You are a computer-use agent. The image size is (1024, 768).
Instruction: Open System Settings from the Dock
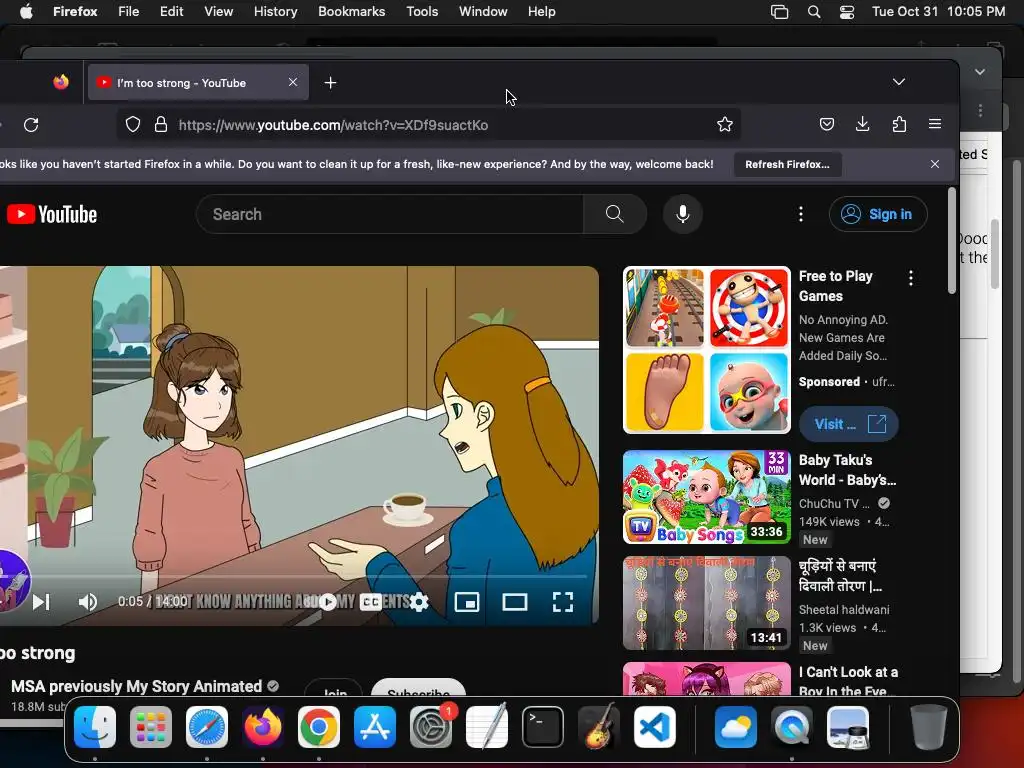click(x=431, y=727)
